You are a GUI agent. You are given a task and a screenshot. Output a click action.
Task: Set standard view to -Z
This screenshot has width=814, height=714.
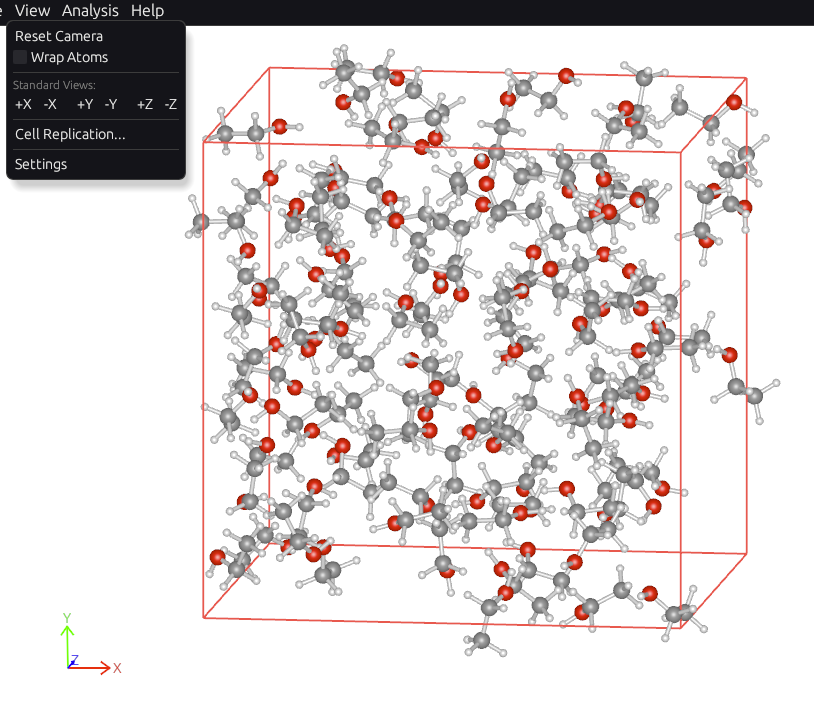pyautogui.click(x=171, y=104)
